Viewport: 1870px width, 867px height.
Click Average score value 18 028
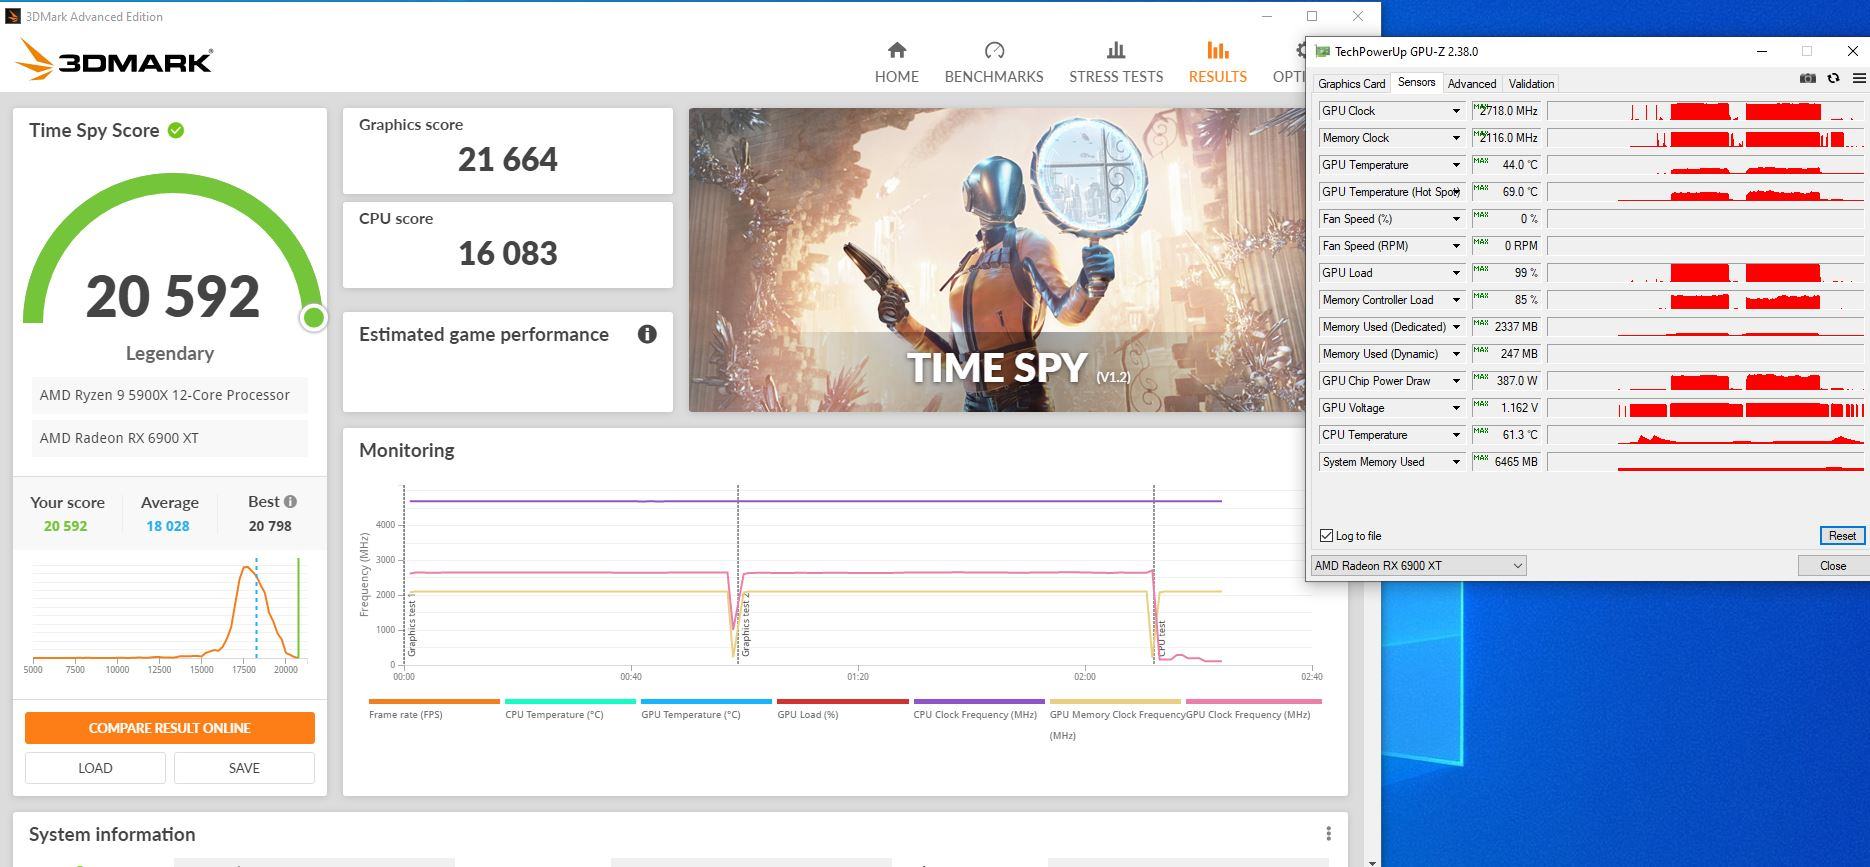point(167,526)
